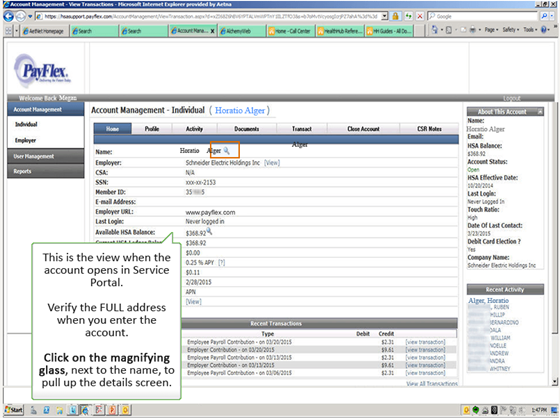The width and height of the screenshot is (560, 418).
Task: Open the recent pages dropdown arrow
Action: pyautogui.click(x=30, y=16)
